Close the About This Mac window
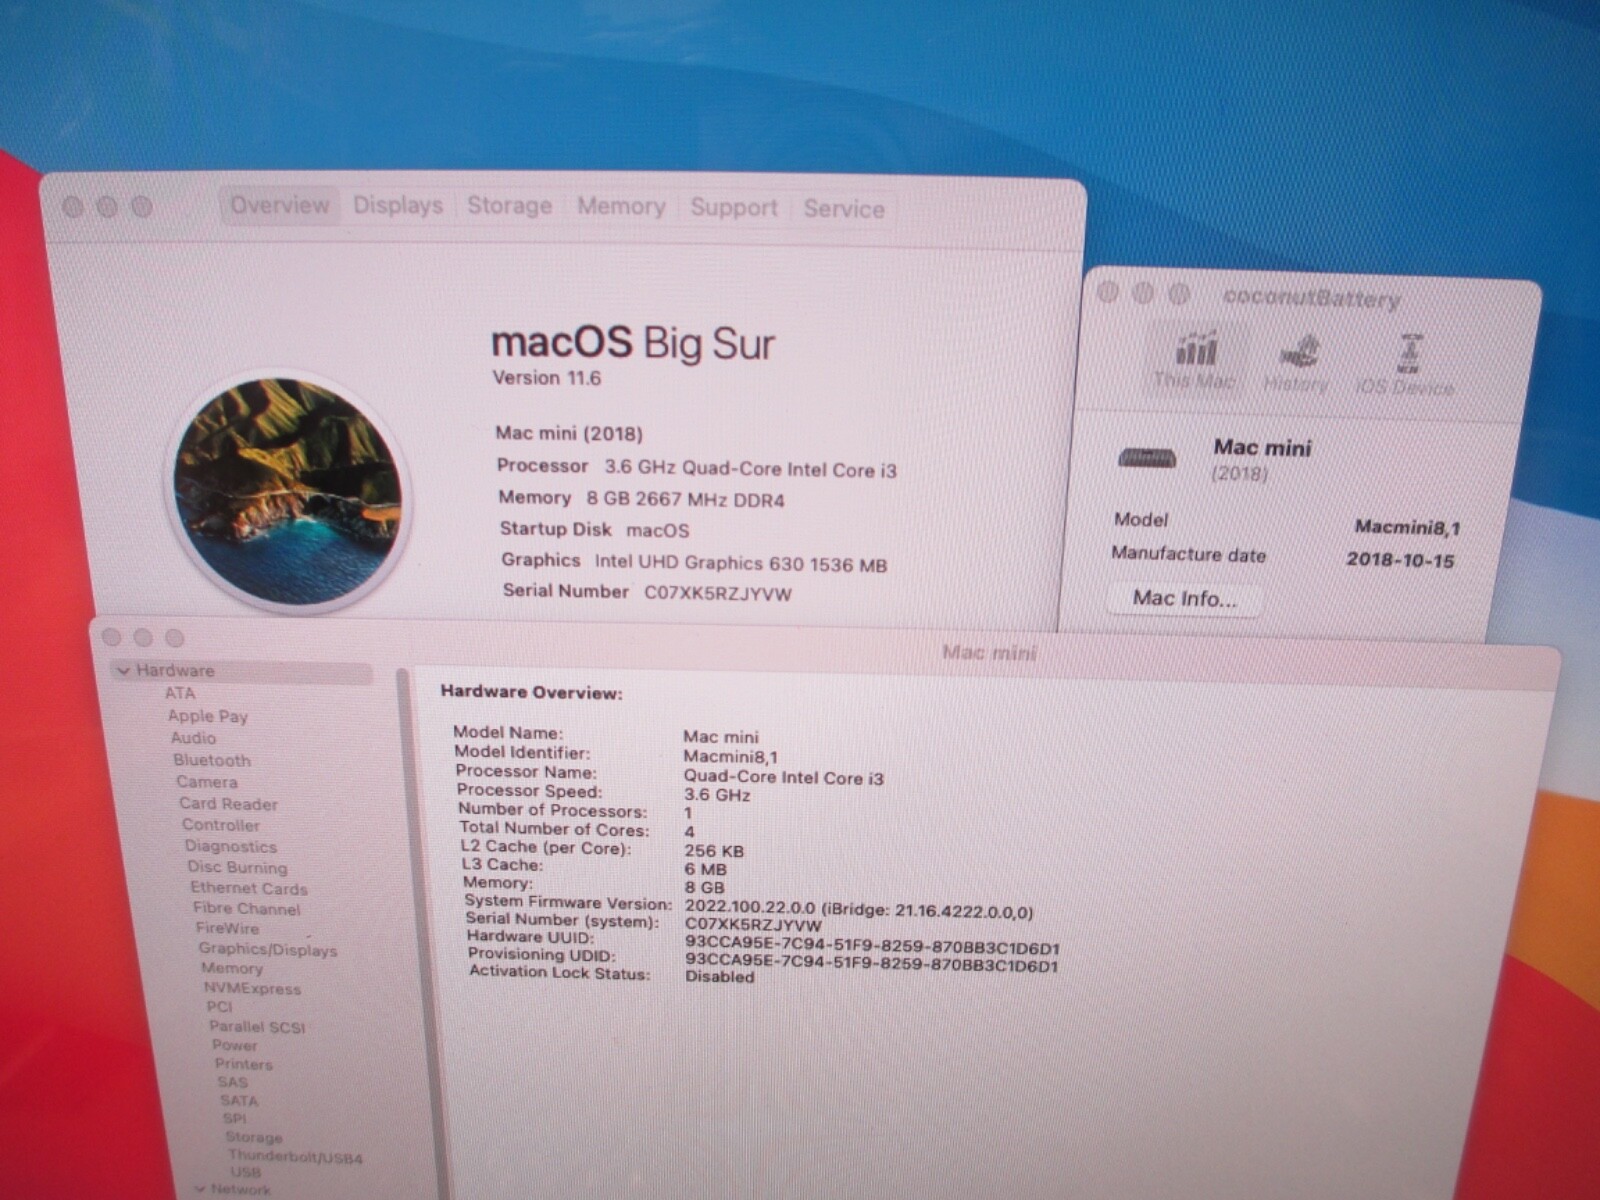The width and height of the screenshot is (1600, 1200). click(72, 206)
